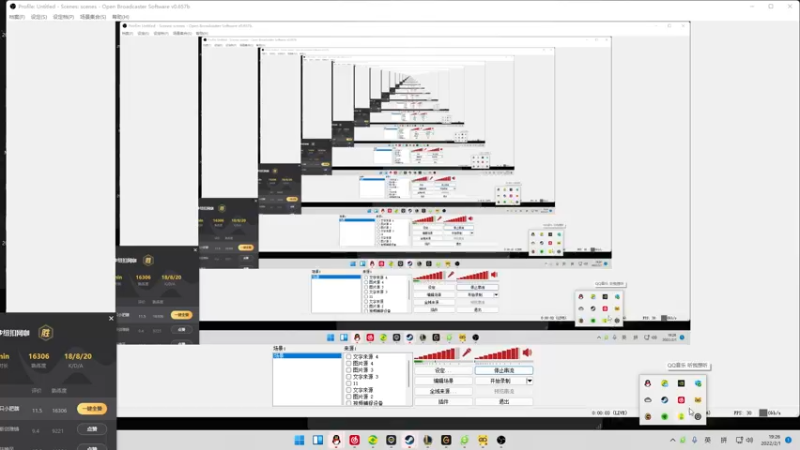Screen dimensions: 800x450
Task: Toggle the 图片源 3 source checkbox
Action: point(349,370)
